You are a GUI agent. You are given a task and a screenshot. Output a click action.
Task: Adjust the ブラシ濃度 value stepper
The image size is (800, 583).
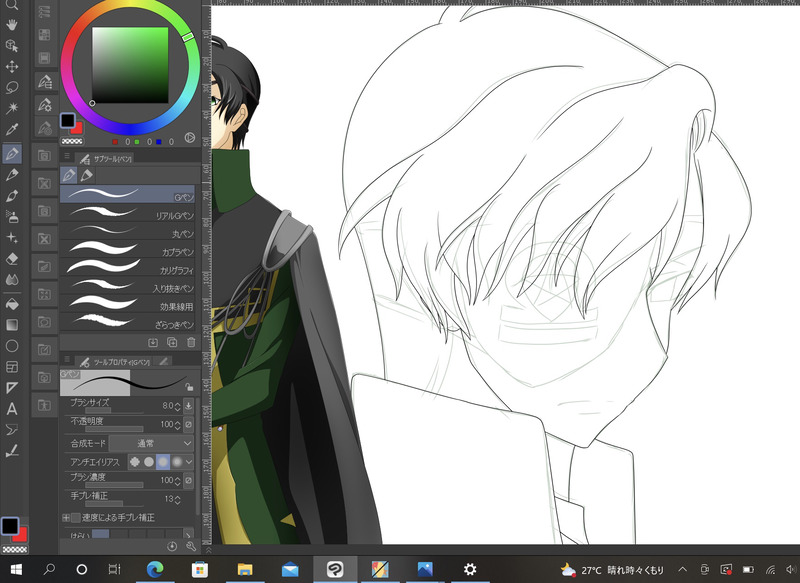coord(178,480)
